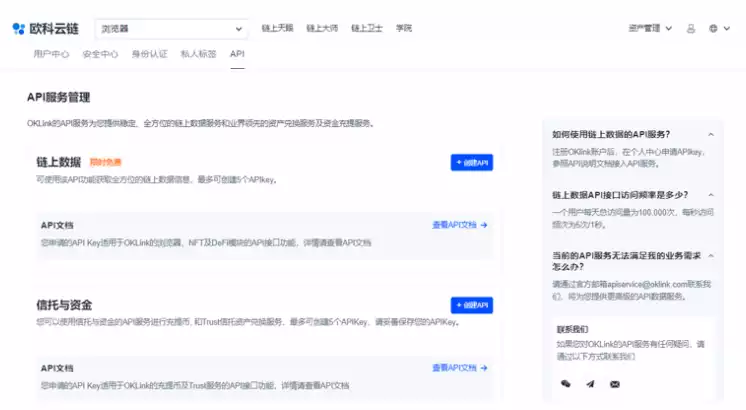Screen dimensions: 746x410
Task: Expand the 资产管理 dropdown menu
Action: 650,29
